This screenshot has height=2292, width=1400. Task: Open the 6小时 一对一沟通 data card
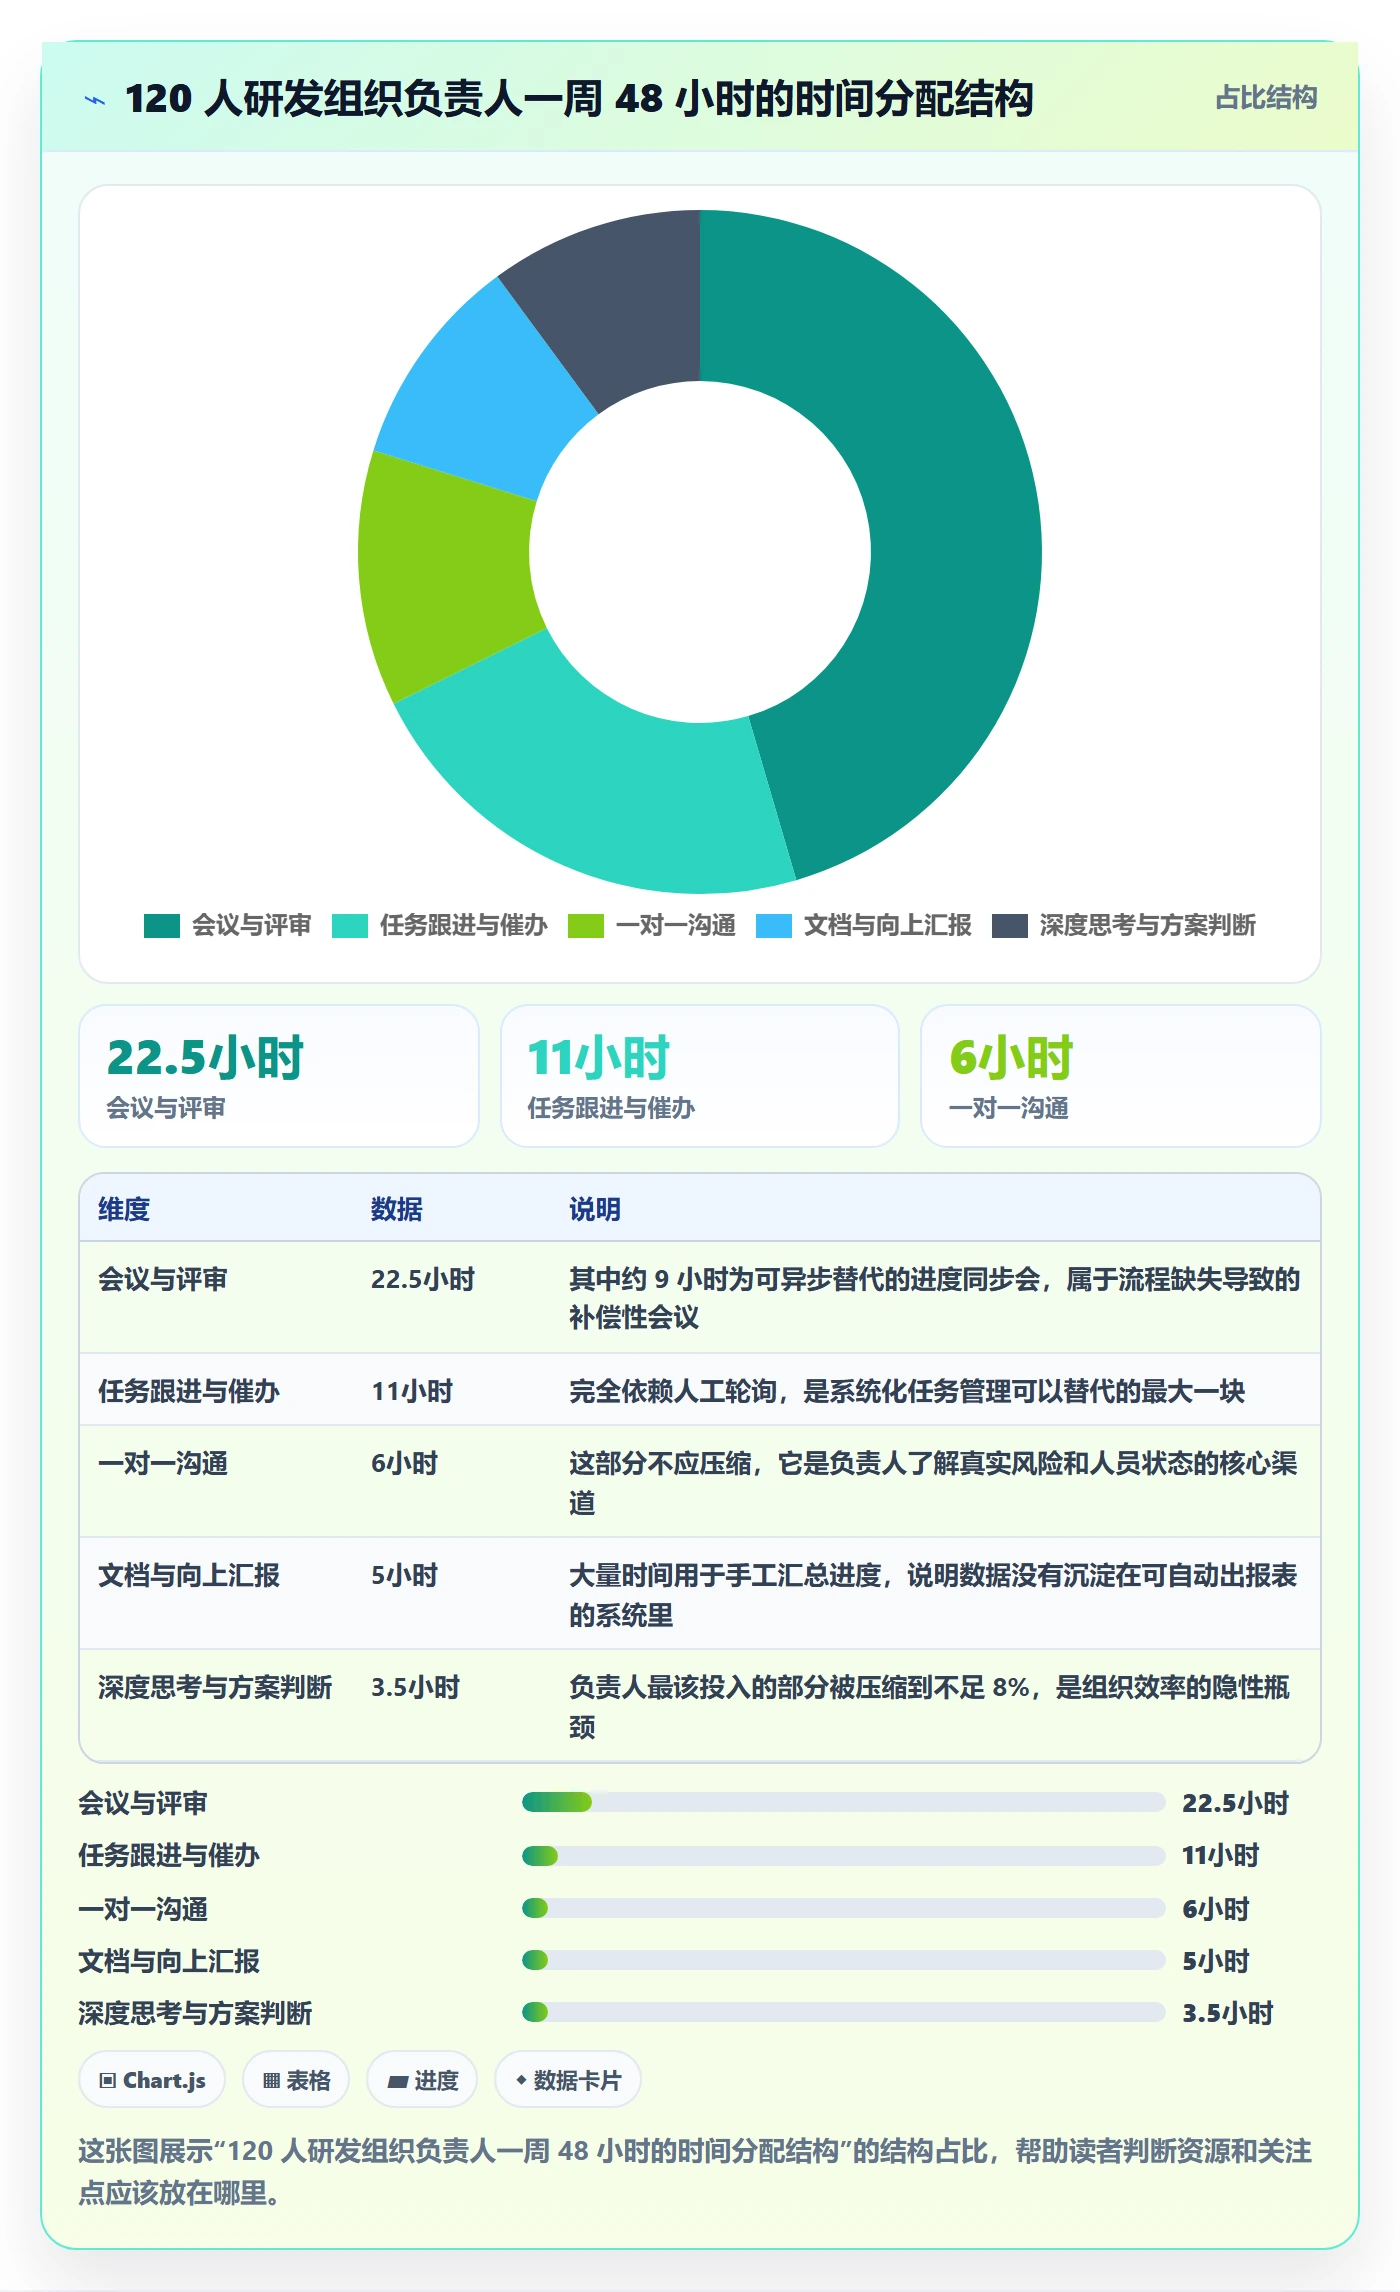click(1121, 1076)
